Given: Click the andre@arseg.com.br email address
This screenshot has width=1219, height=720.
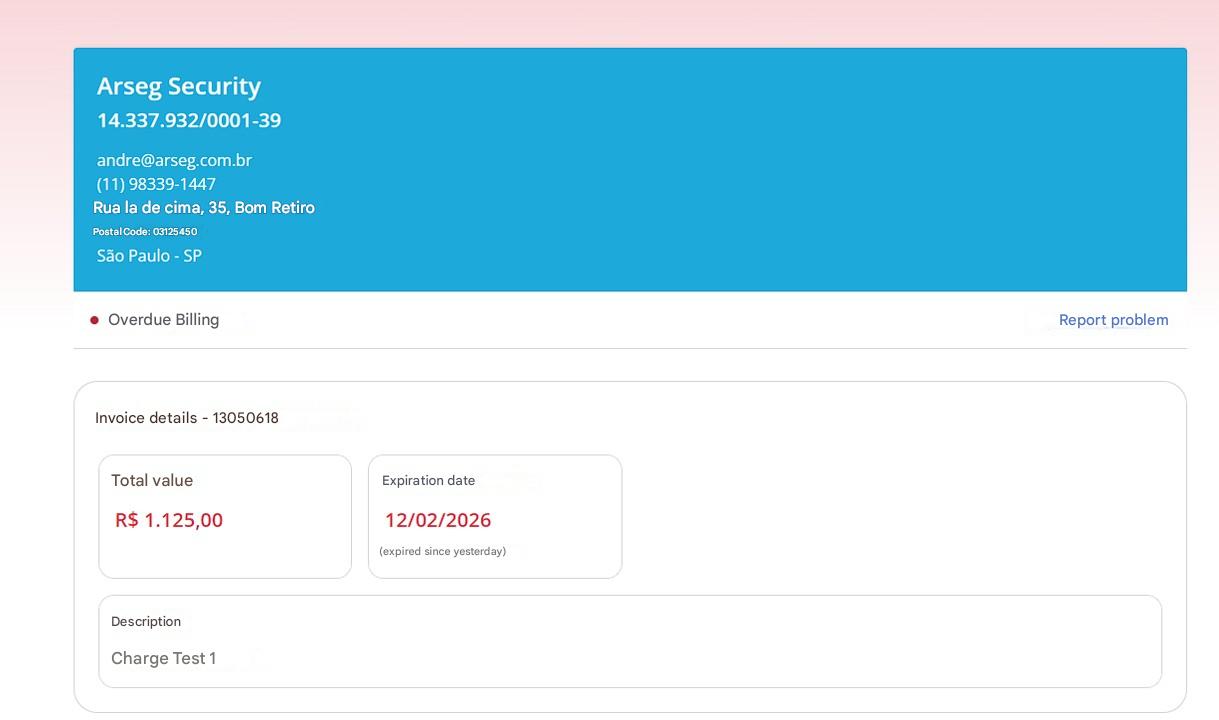Looking at the screenshot, I should (x=174, y=160).
